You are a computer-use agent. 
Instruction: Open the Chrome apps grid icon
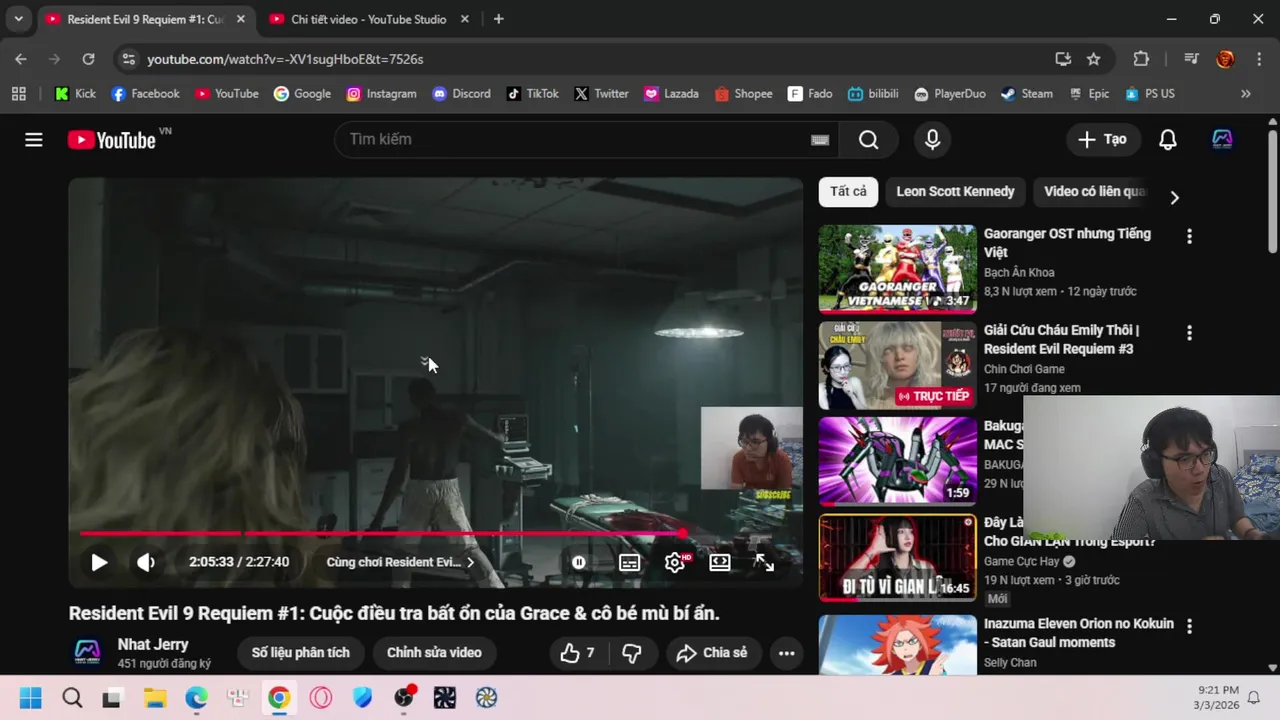18,94
